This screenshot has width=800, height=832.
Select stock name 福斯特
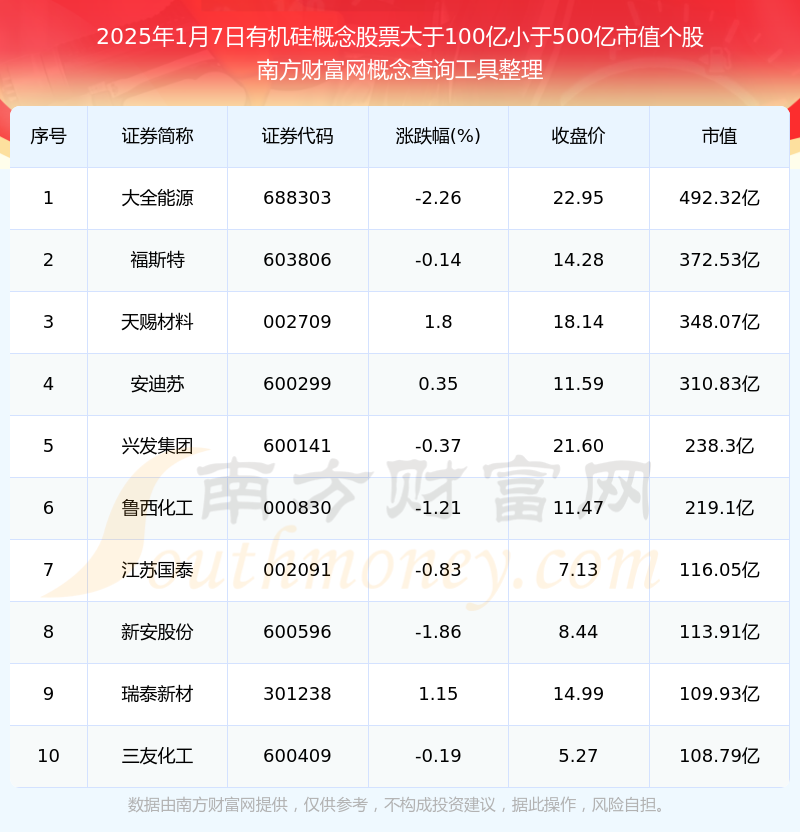[x=158, y=260]
